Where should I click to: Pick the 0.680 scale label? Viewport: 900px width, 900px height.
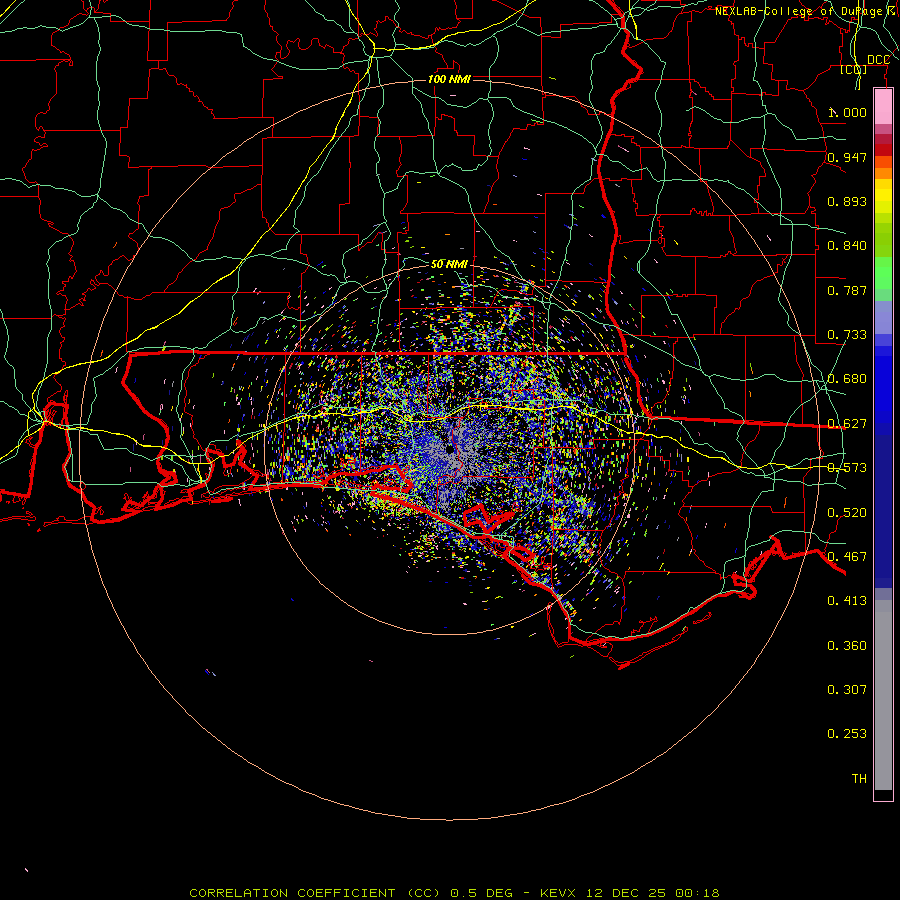click(847, 379)
